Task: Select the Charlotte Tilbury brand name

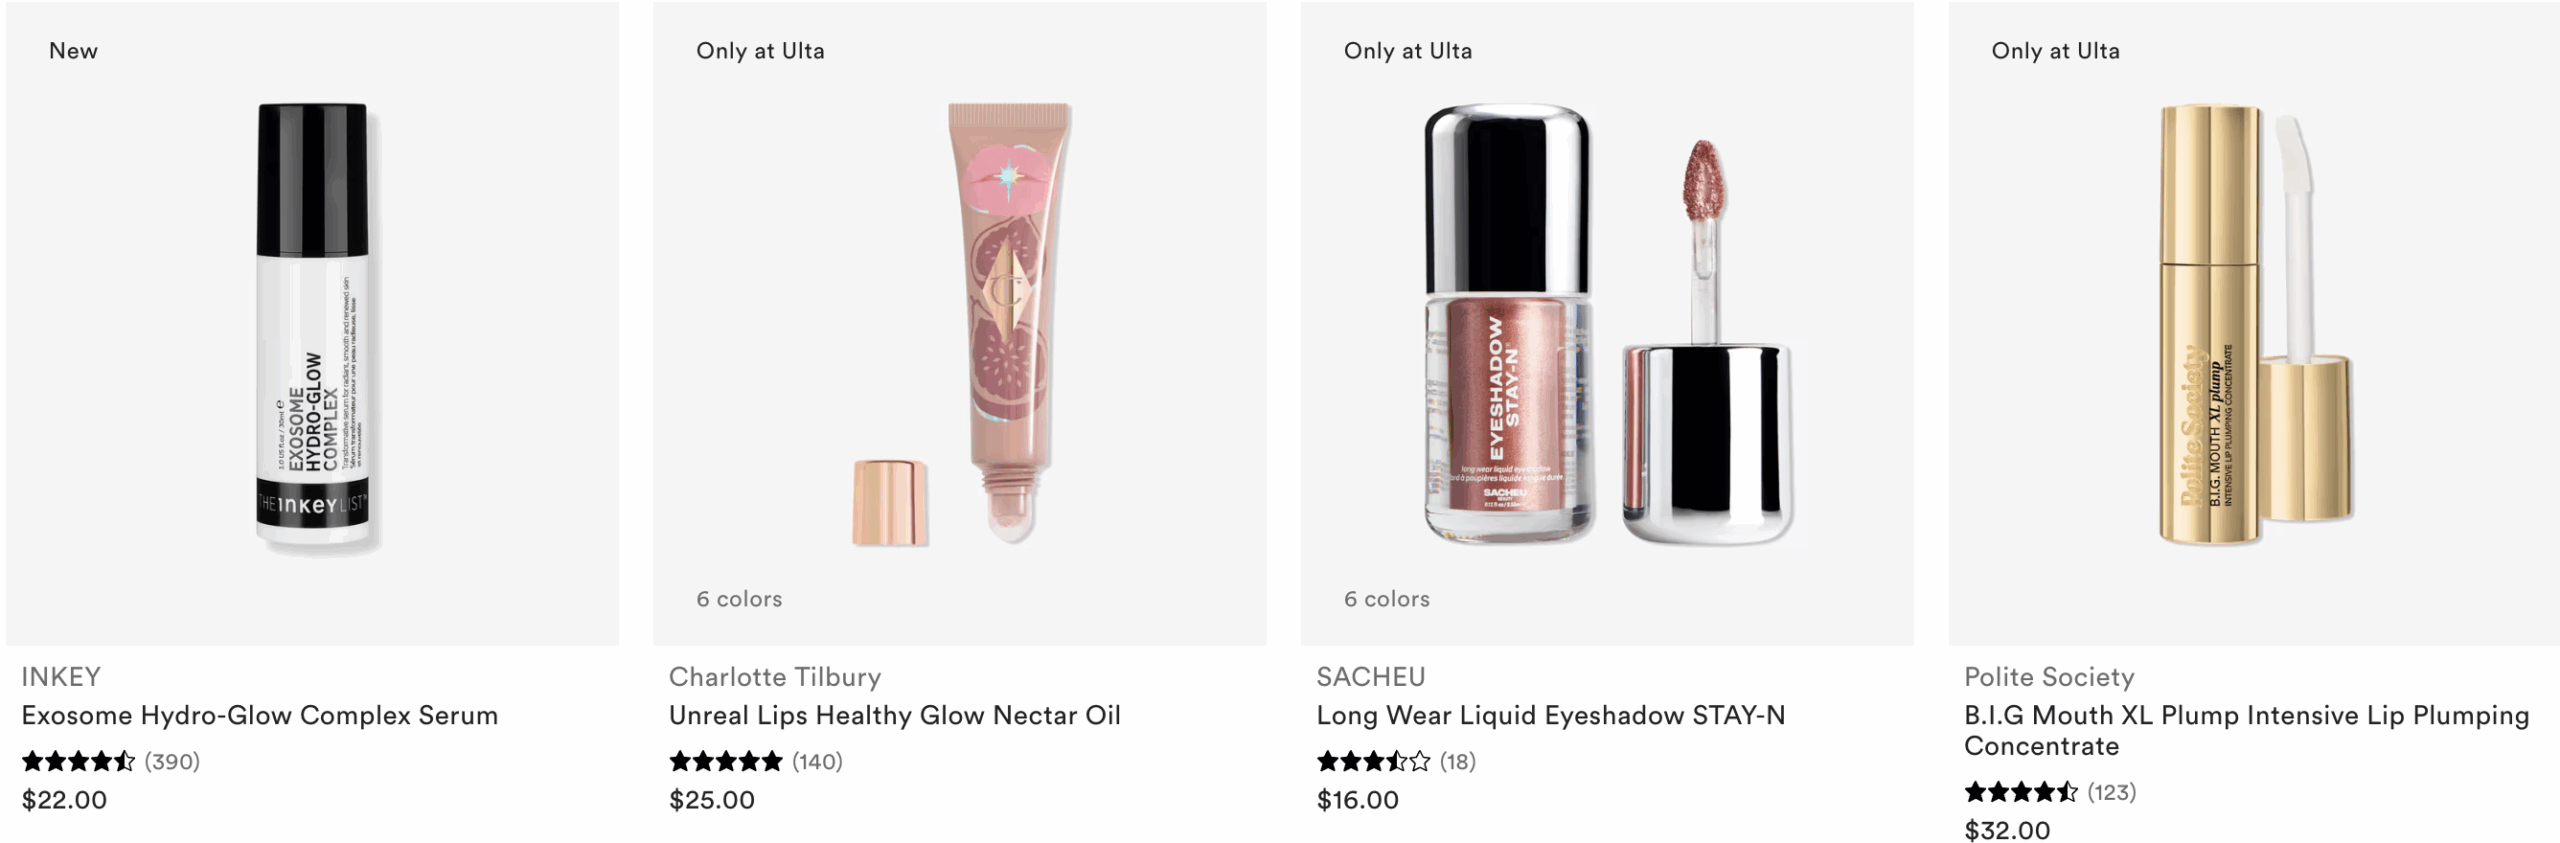Action: tap(775, 677)
